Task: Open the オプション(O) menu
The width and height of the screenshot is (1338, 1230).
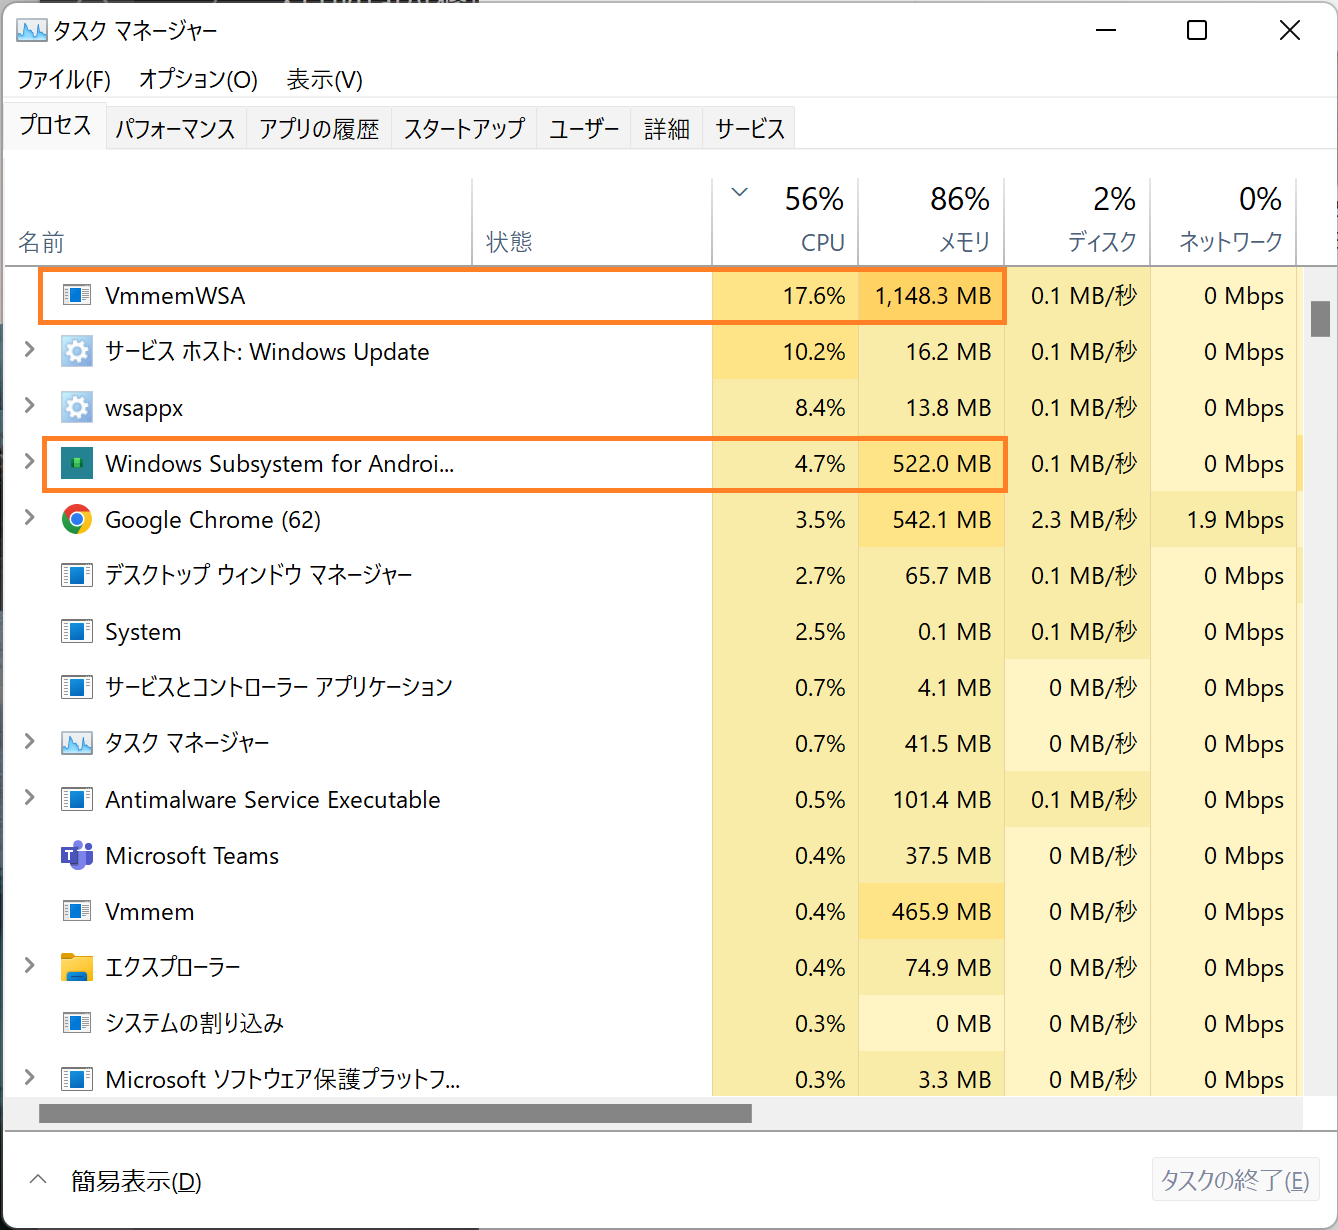Action: 198,79
